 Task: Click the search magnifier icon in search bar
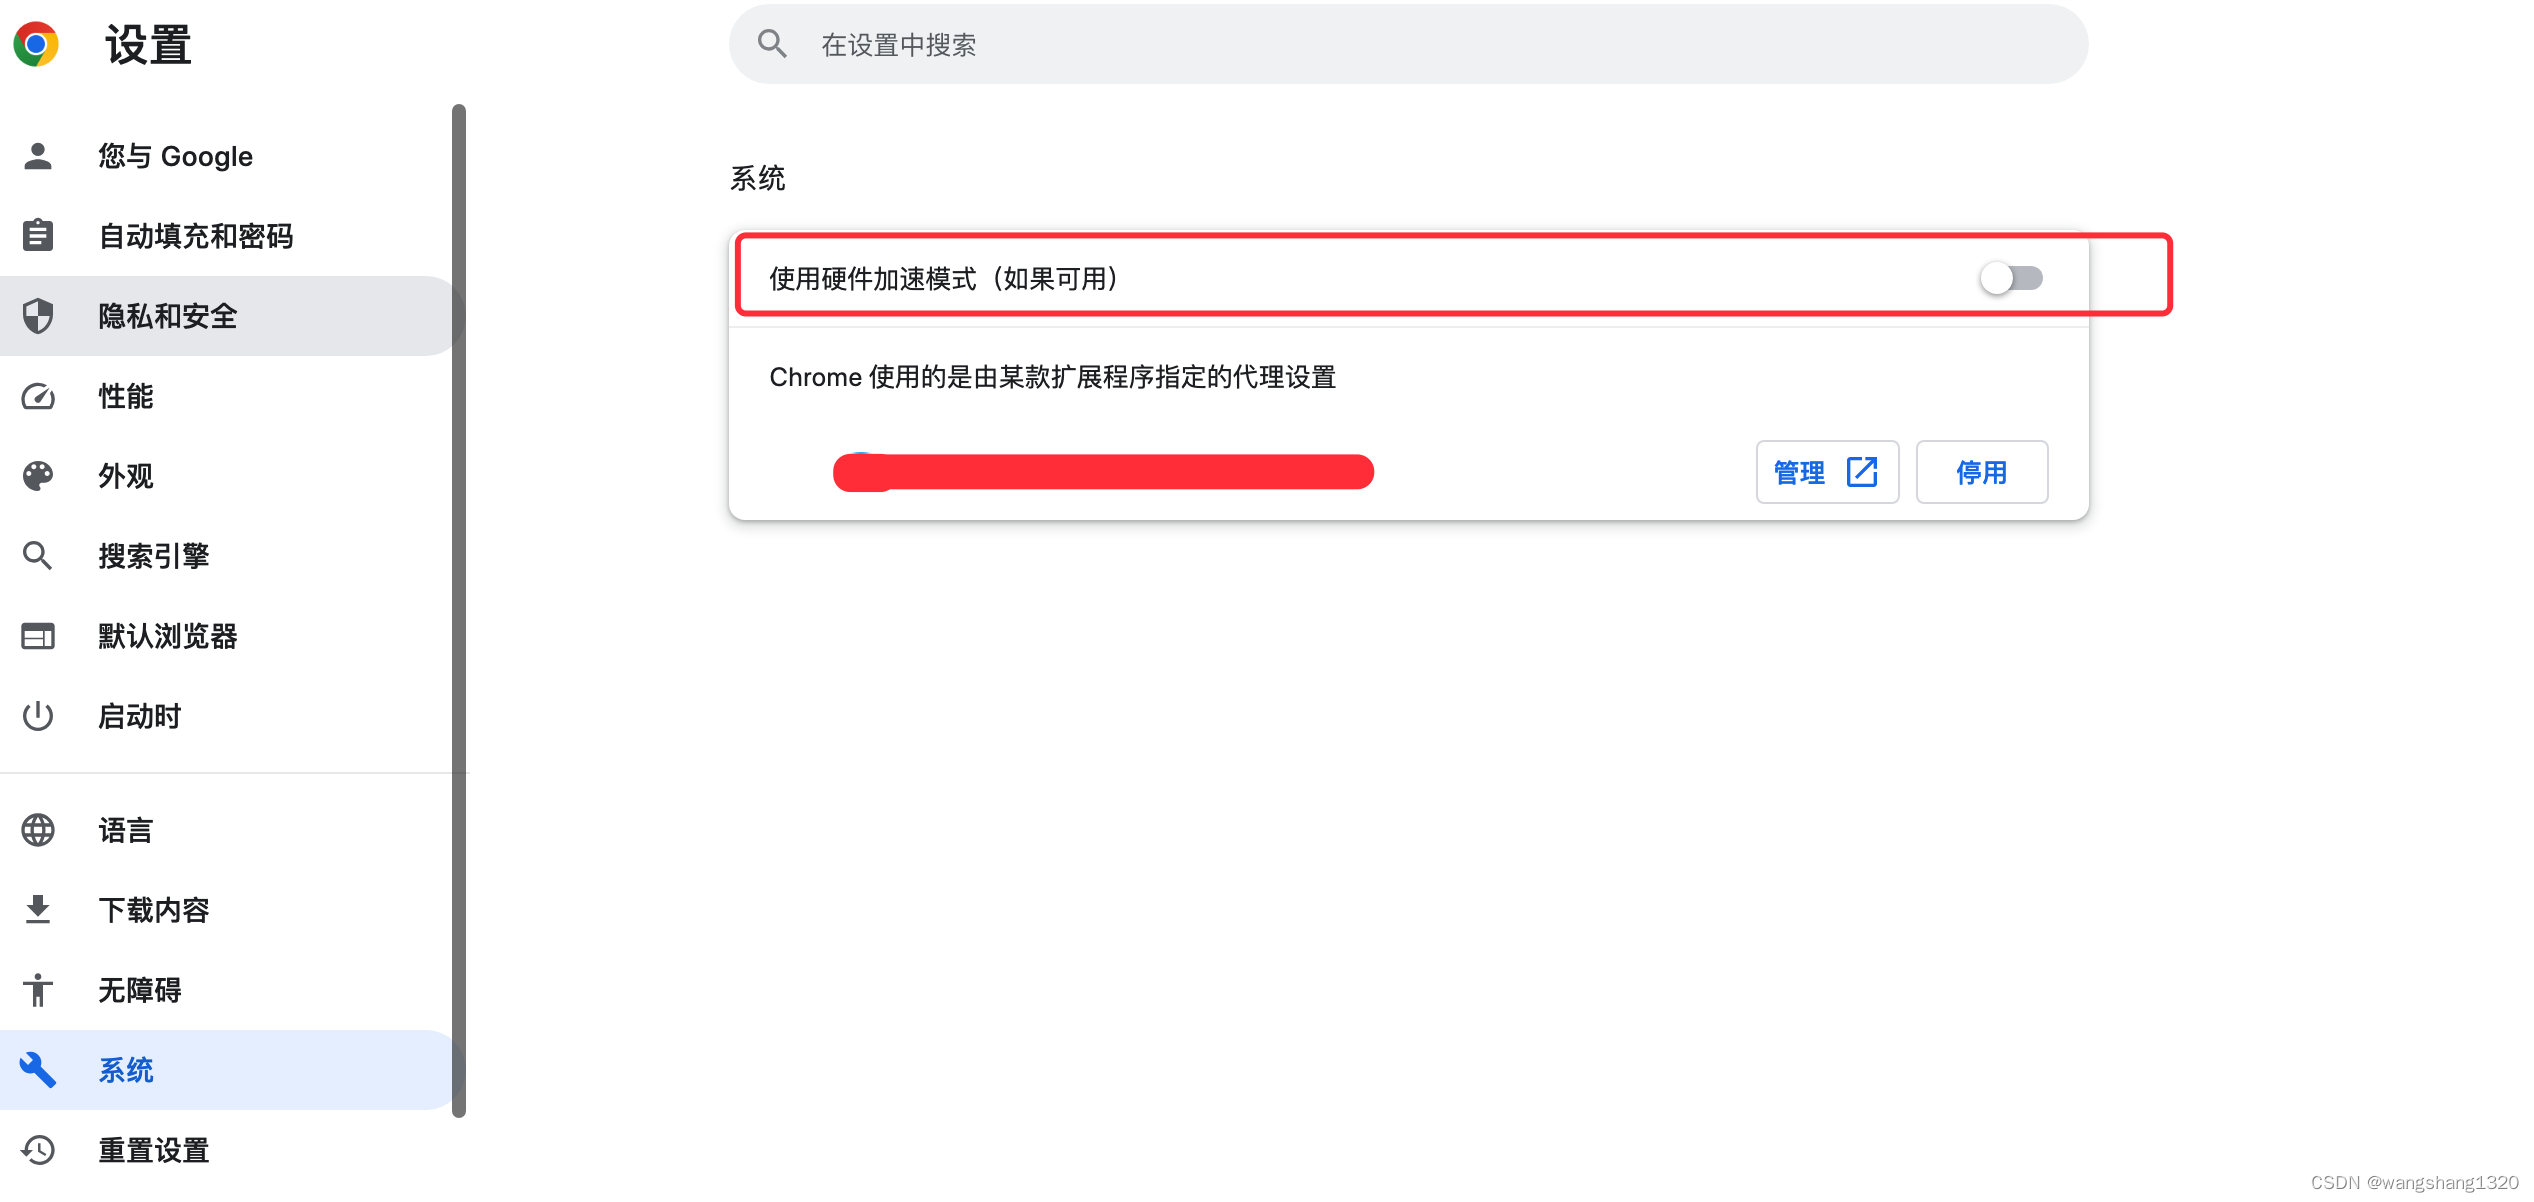tap(772, 44)
